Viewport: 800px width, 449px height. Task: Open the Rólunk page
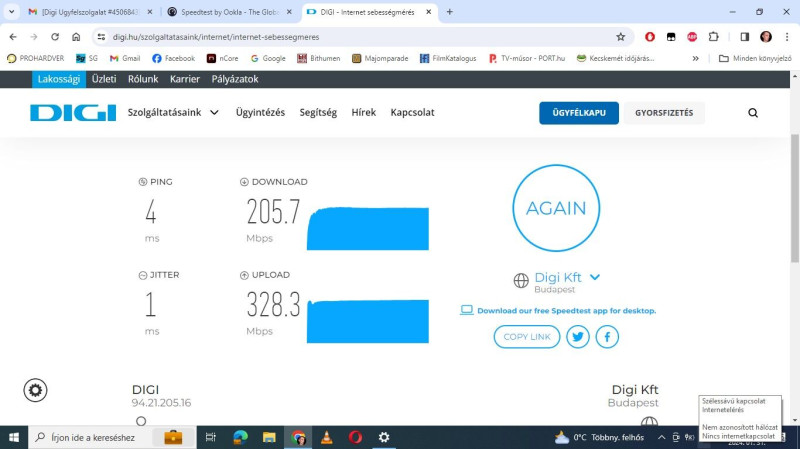pos(143,79)
